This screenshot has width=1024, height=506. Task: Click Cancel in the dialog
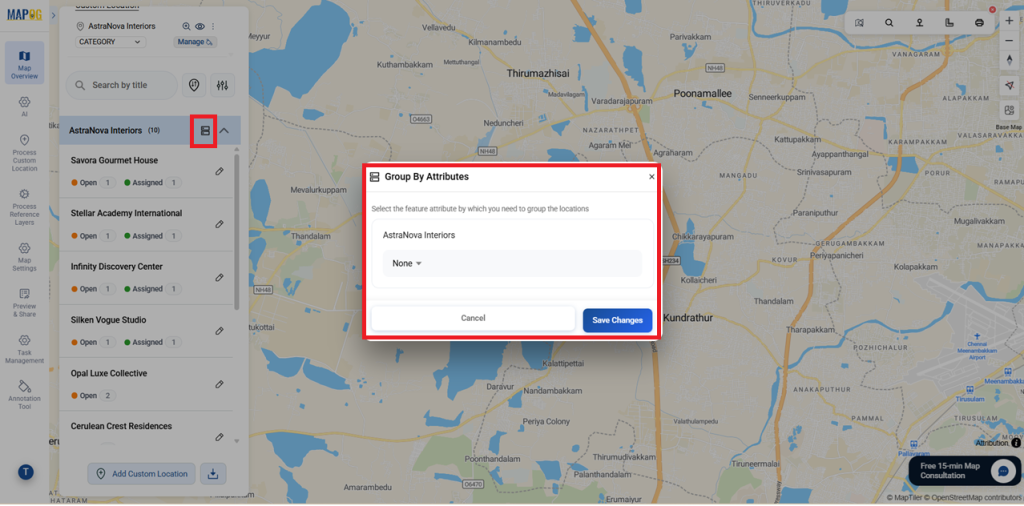tap(473, 319)
